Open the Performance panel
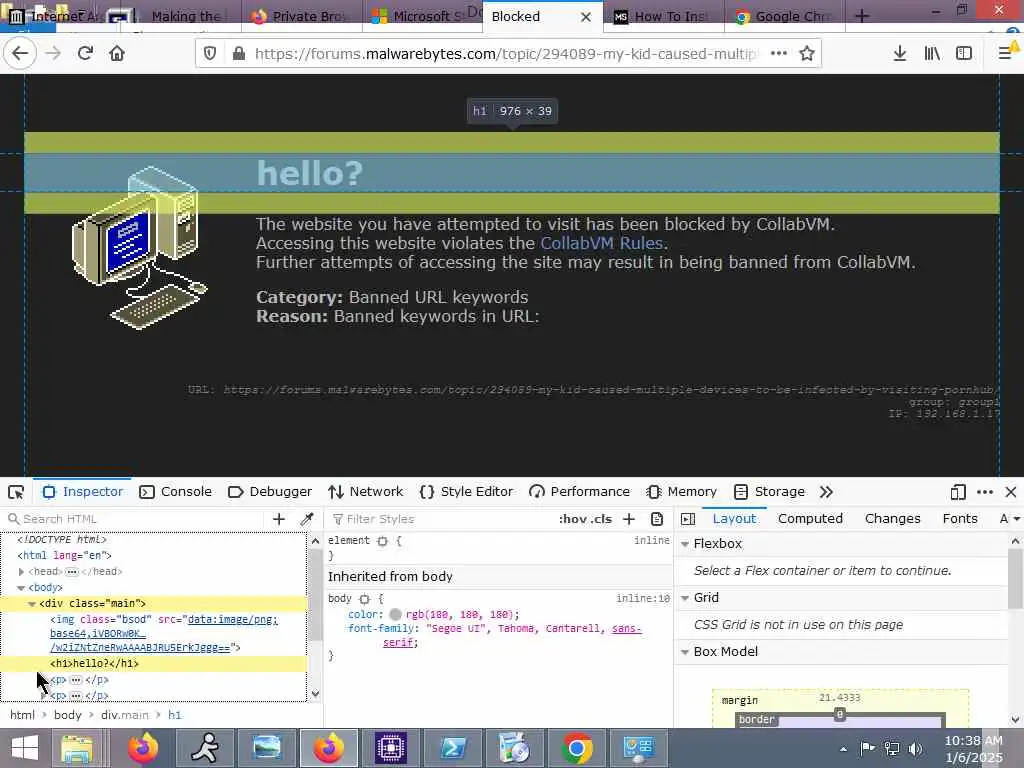 coord(579,492)
